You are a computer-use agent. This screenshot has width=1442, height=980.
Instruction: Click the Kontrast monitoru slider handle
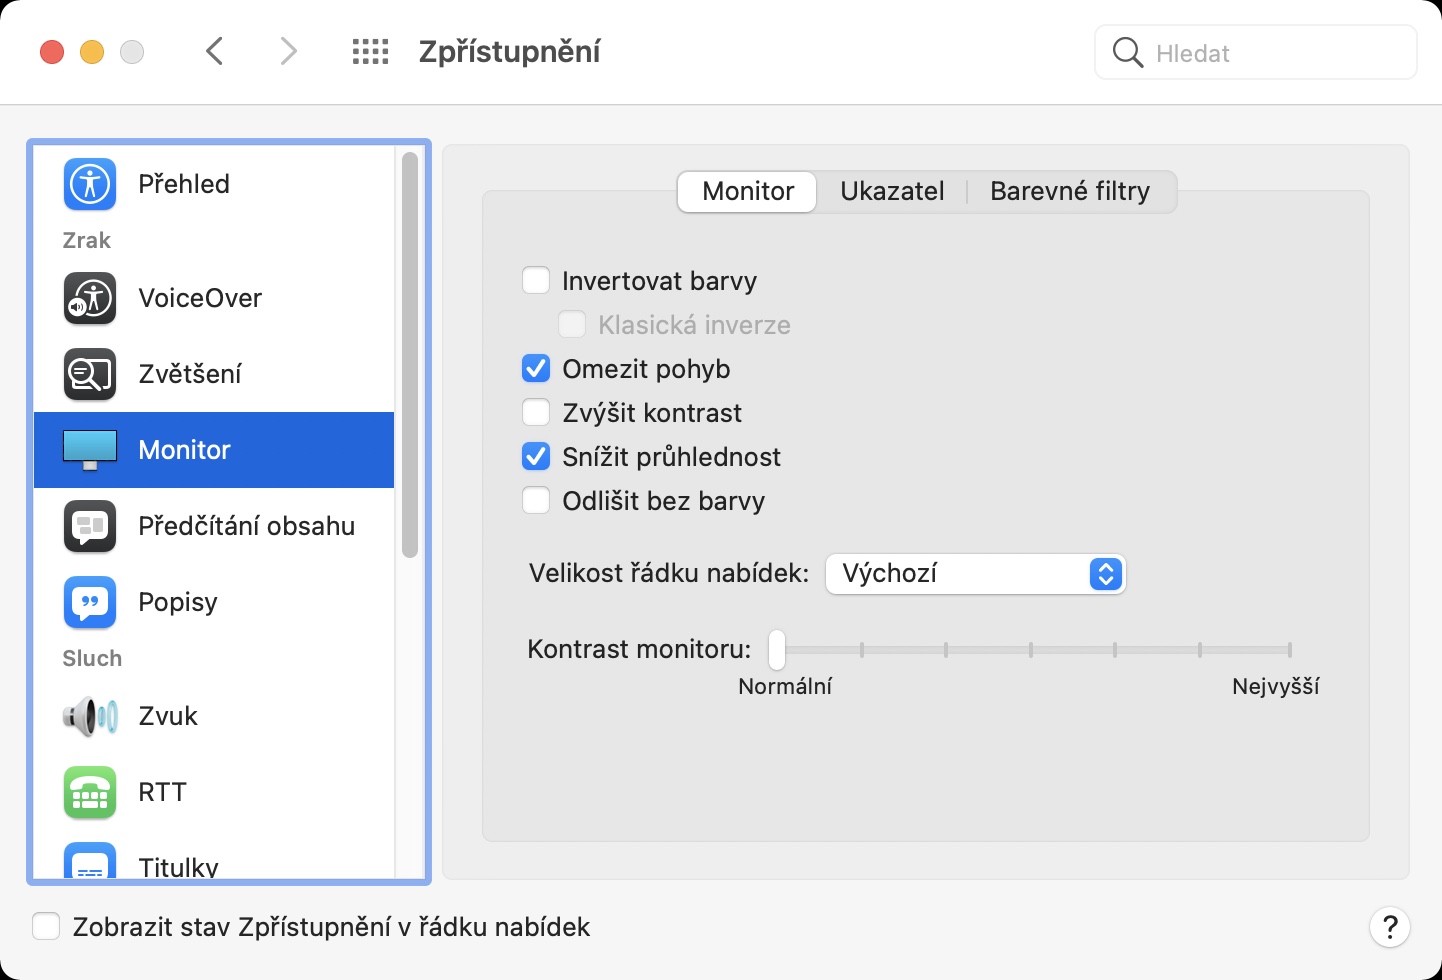(x=777, y=650)
